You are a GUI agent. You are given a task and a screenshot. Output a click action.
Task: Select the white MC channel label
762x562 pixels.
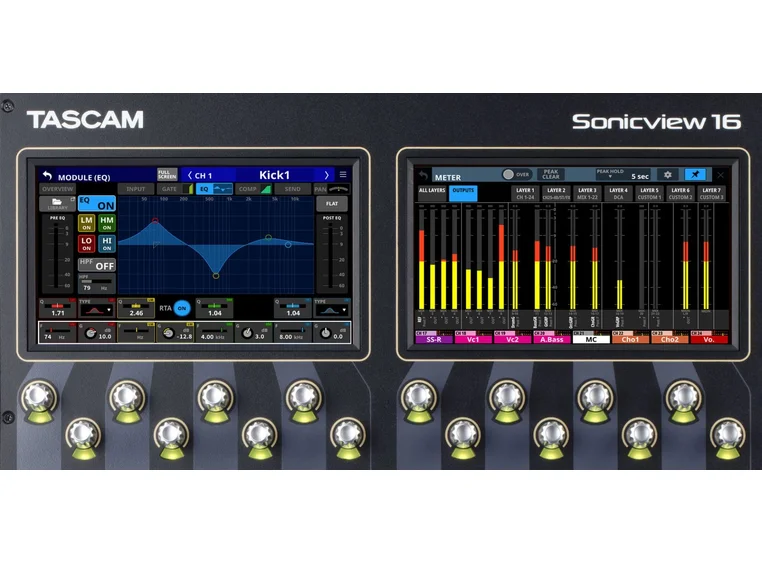coord(591,339)
